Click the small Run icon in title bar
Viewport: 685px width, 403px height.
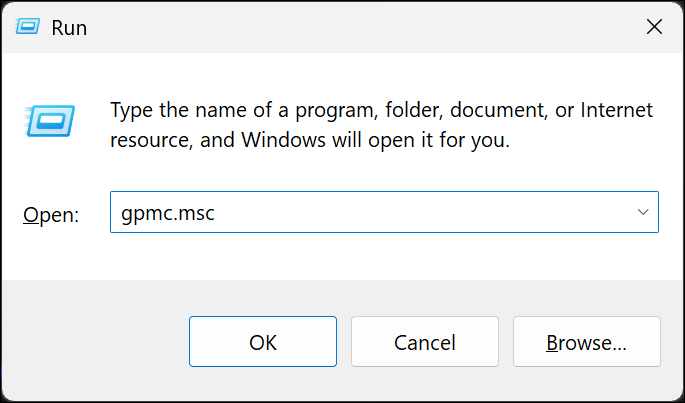click(x=32, y=28)
